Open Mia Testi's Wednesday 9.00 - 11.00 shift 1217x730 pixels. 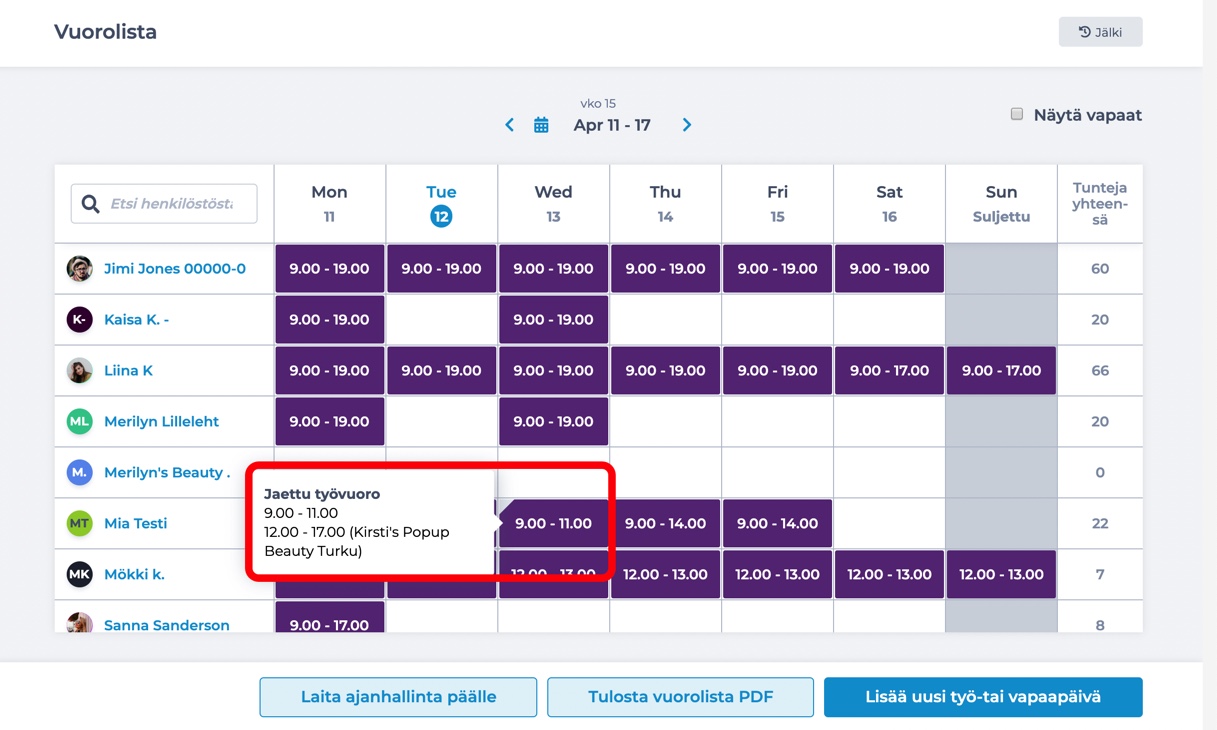(x=553, y=524)
